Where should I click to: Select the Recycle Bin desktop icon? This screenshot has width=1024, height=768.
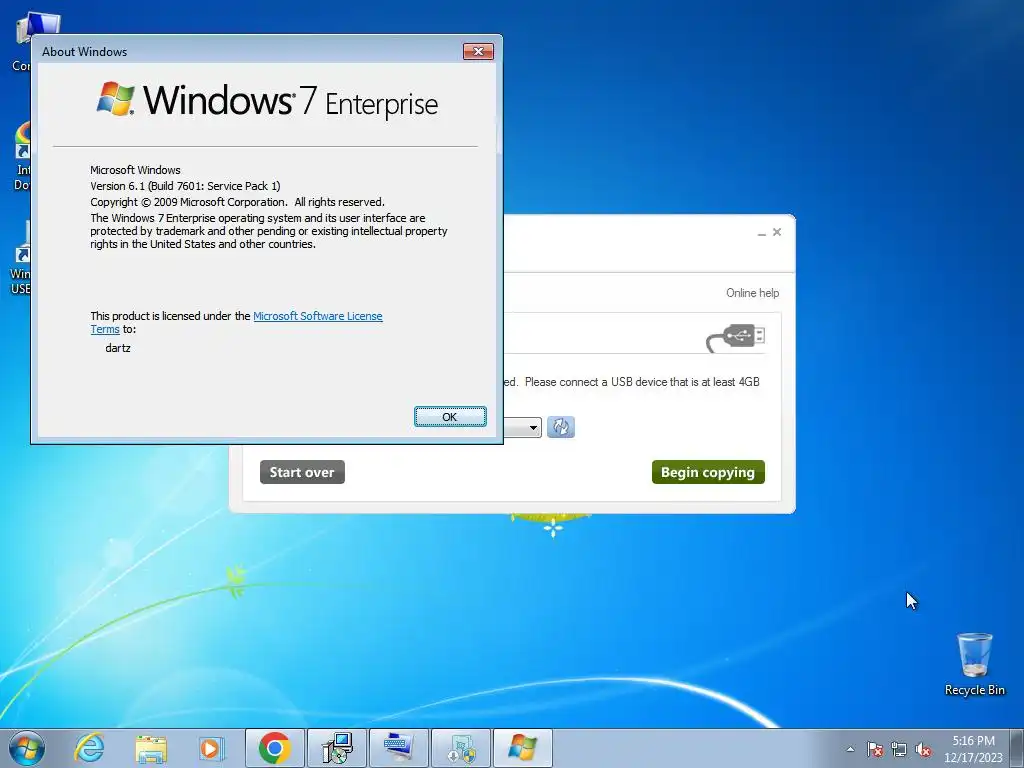974,664
